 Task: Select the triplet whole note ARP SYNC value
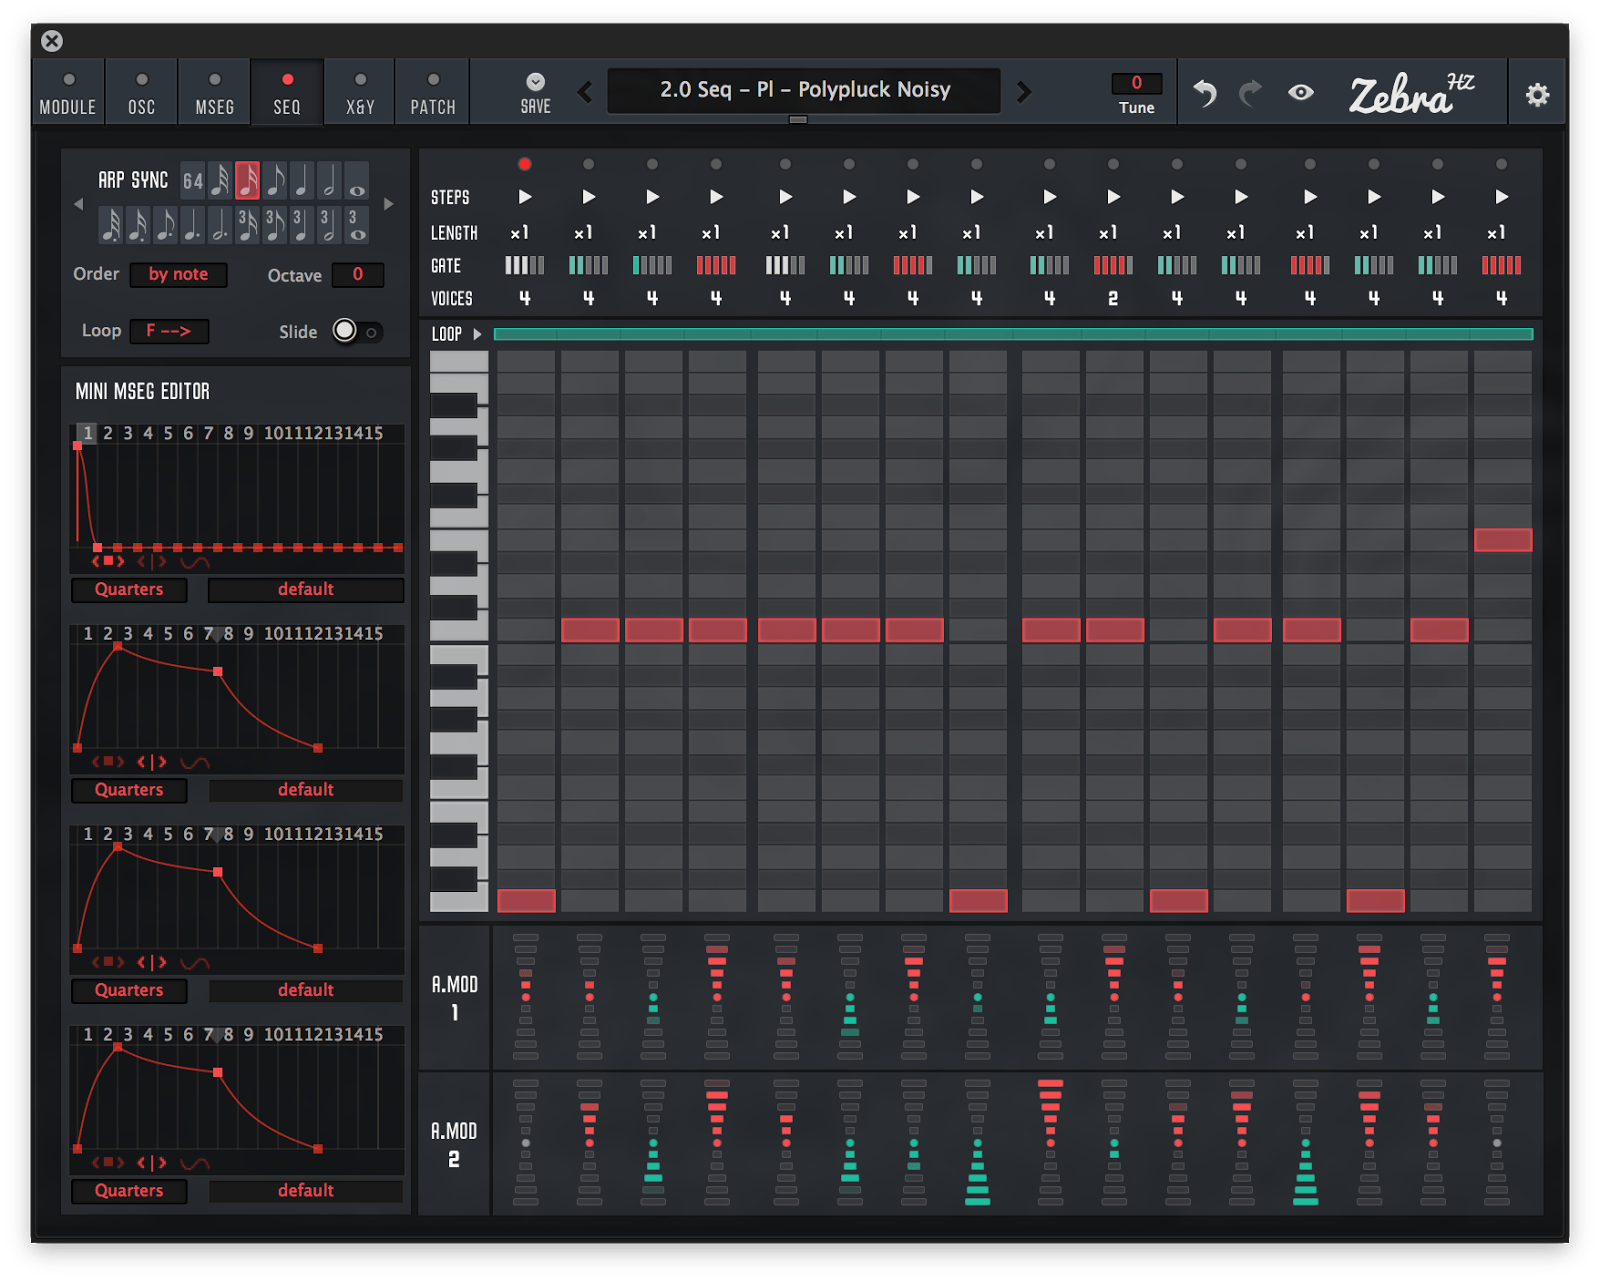[356, 225]
